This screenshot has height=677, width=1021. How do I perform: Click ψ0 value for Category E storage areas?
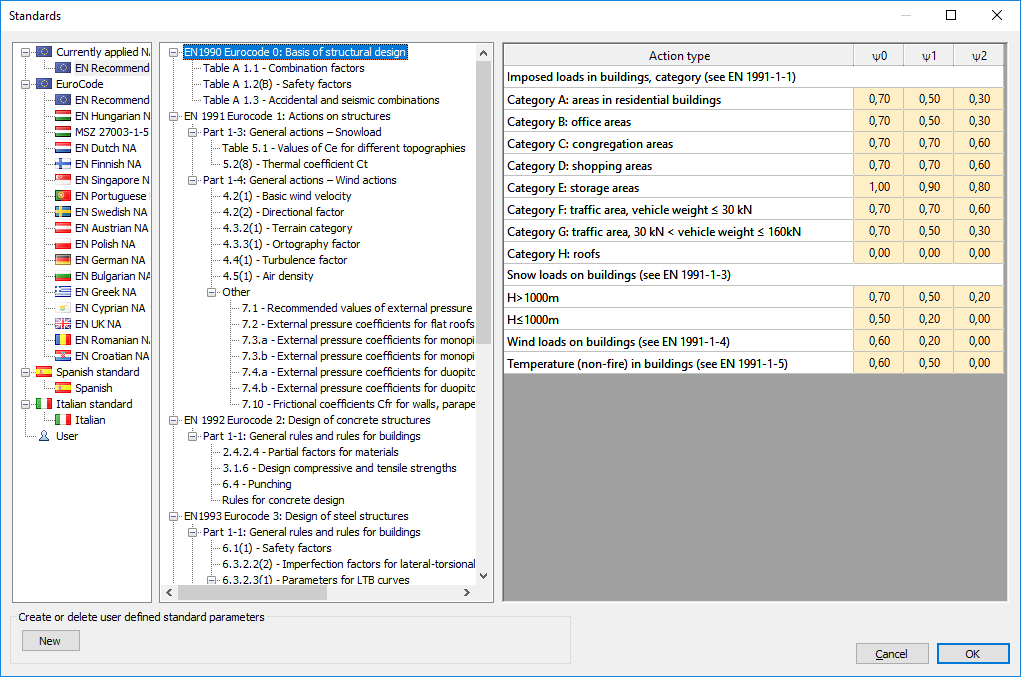coord(879,187)
